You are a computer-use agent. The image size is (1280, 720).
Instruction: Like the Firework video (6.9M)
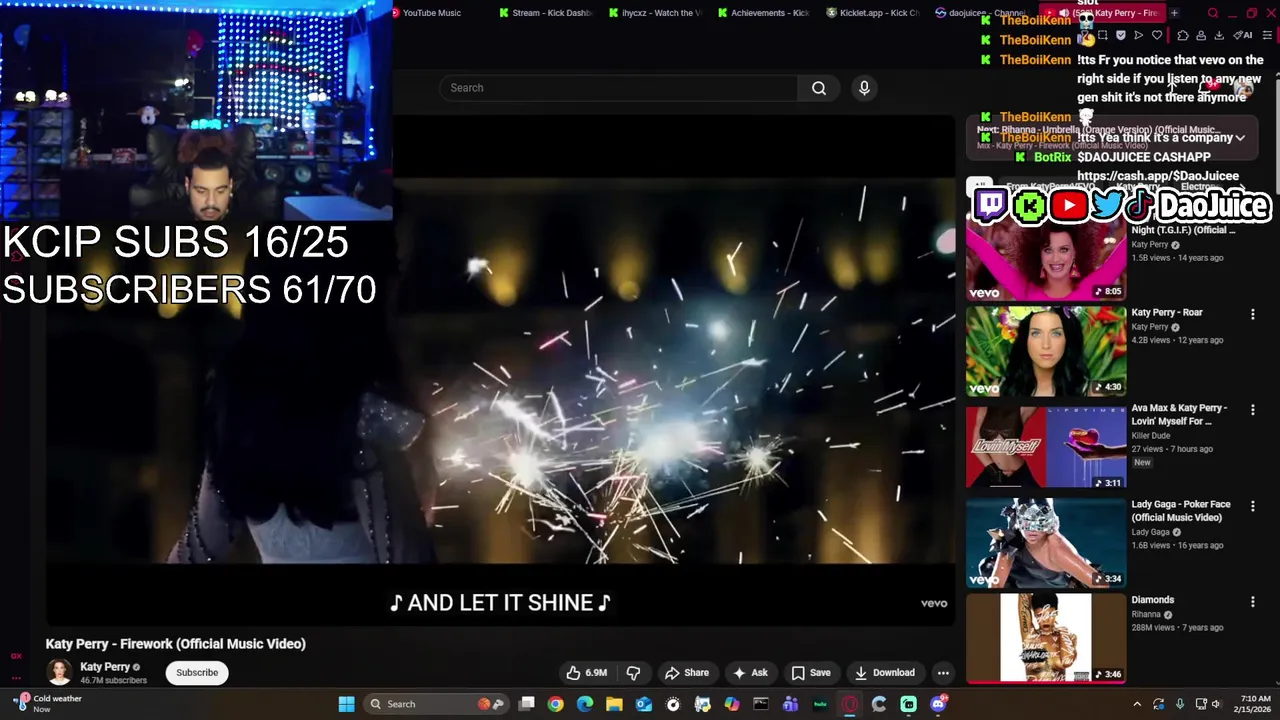click(x=587, y=673)
